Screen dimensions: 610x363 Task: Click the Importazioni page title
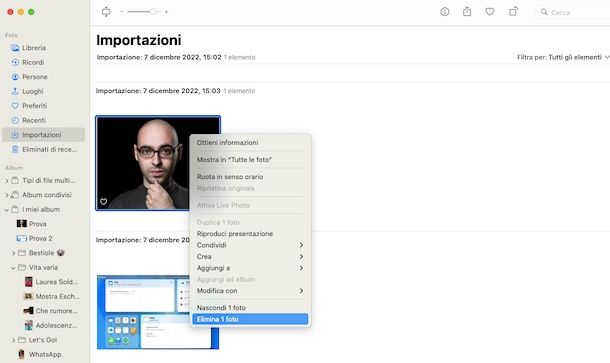coord(138,40)
